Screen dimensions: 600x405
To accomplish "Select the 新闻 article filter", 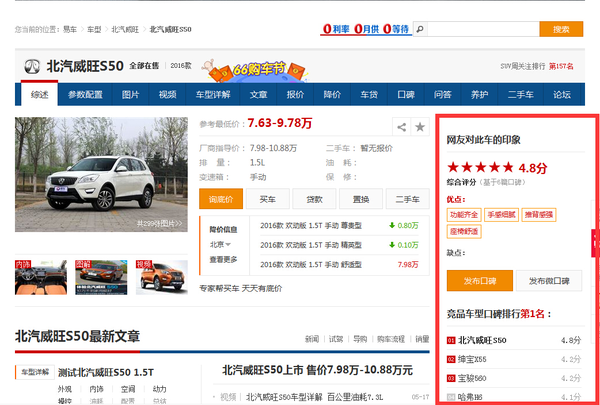I will (312, 339).
